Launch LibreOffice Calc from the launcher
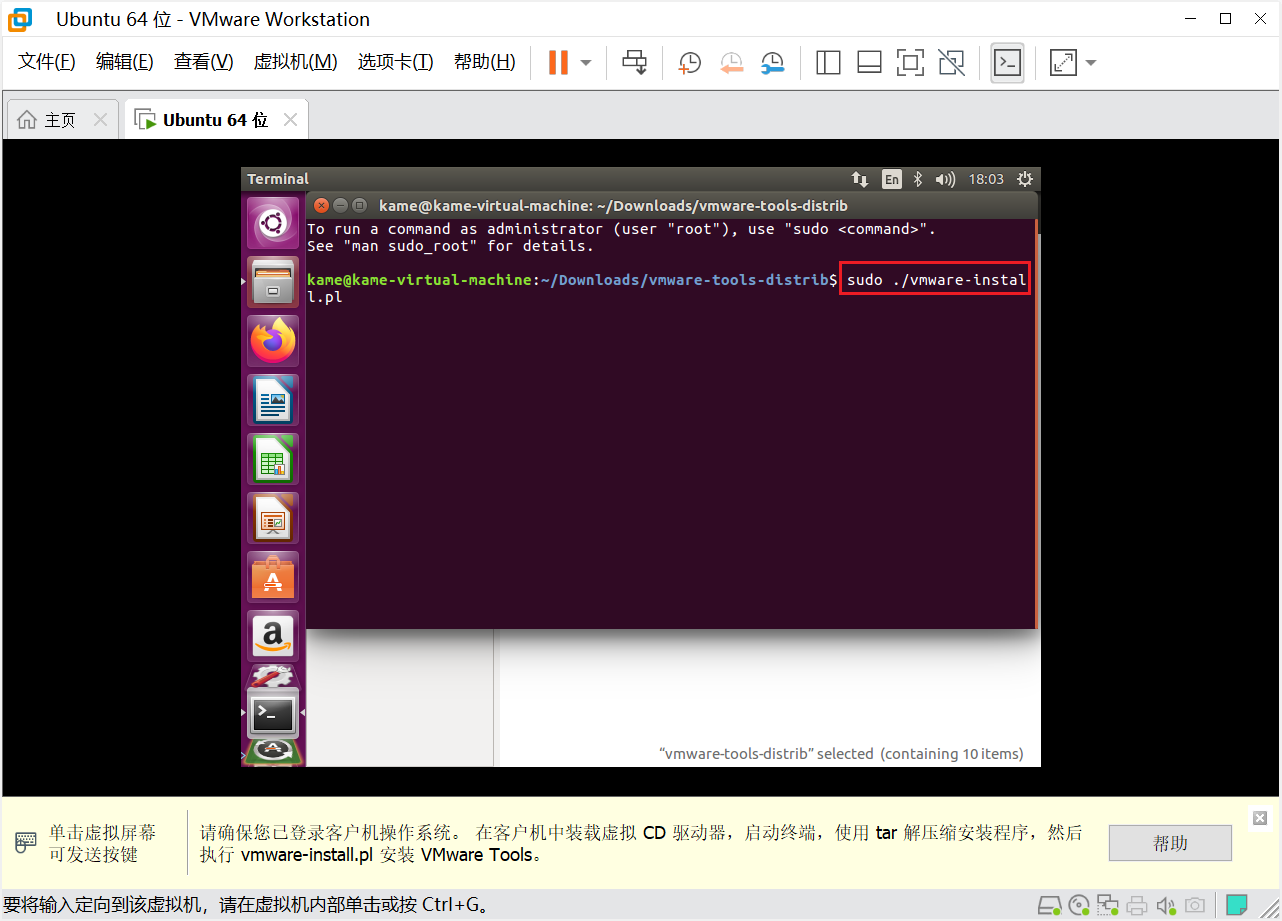Screen dimensions: 1282x921 coord(273,459)
